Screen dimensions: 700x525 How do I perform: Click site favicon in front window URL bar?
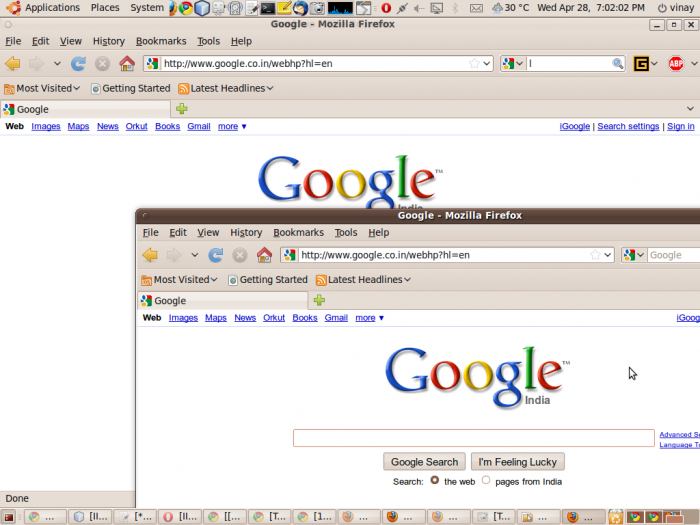(290, 255)
